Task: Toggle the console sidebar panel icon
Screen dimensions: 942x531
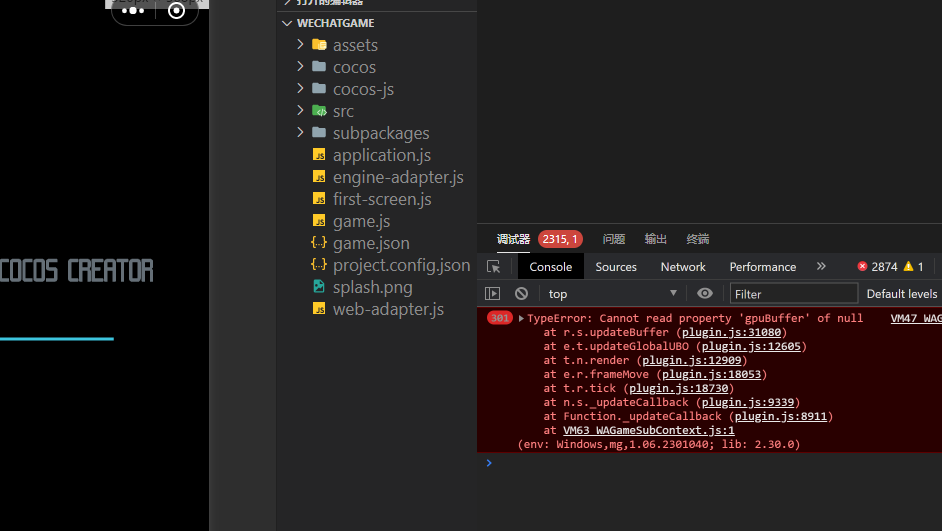Action: [492, 293]
